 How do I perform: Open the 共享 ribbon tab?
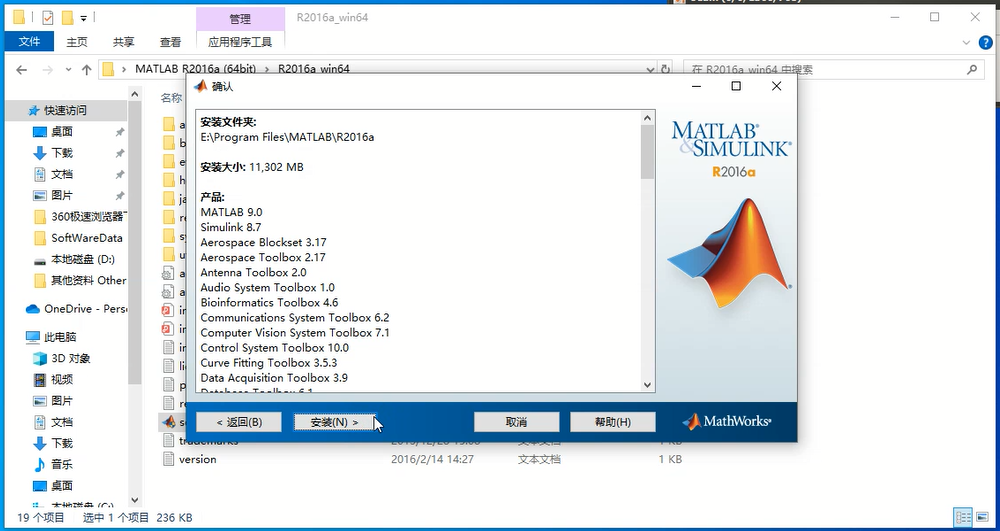124,42
